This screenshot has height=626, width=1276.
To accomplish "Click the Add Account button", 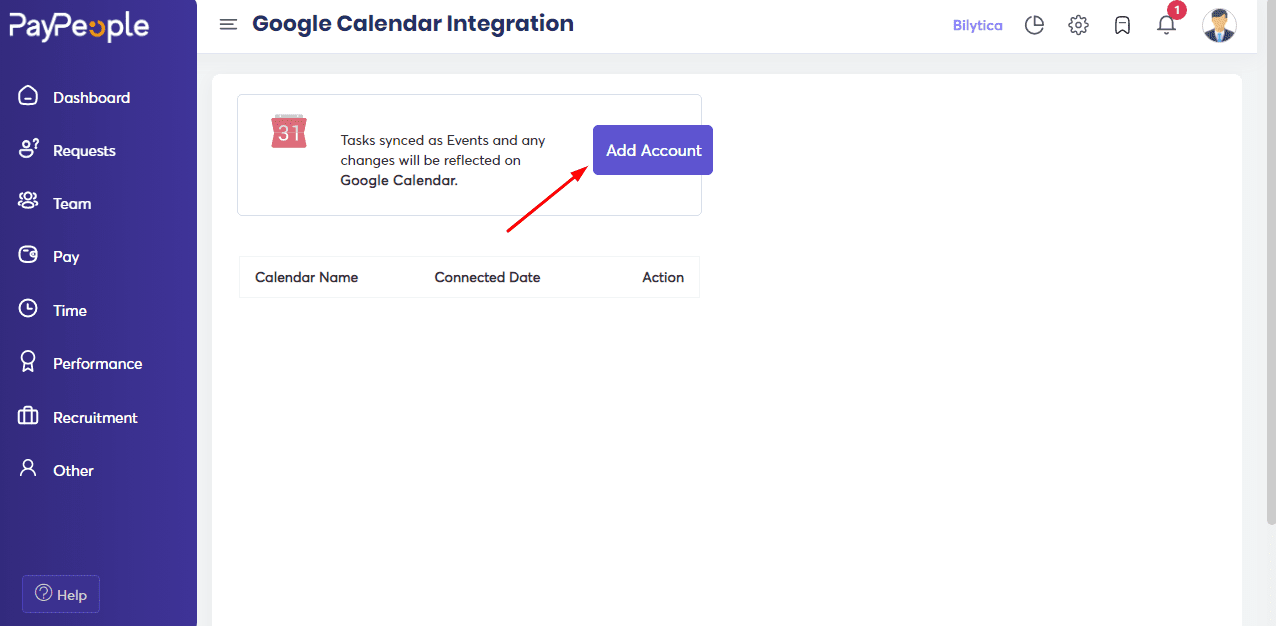I will pos(653,150).
